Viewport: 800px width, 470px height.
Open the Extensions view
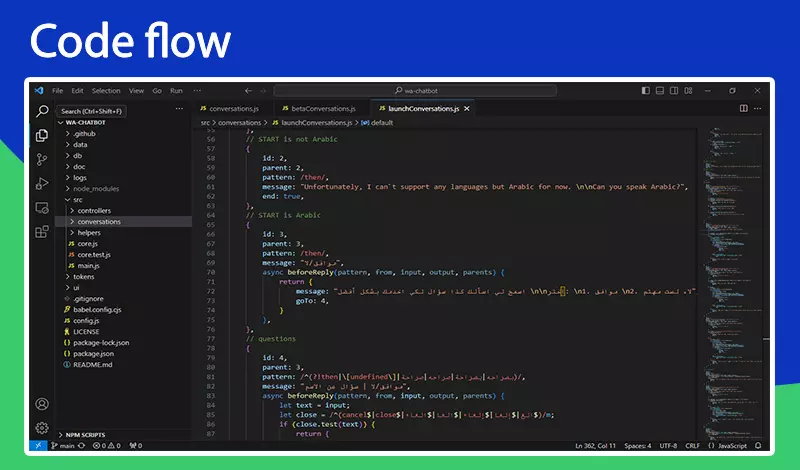[42, 232]
